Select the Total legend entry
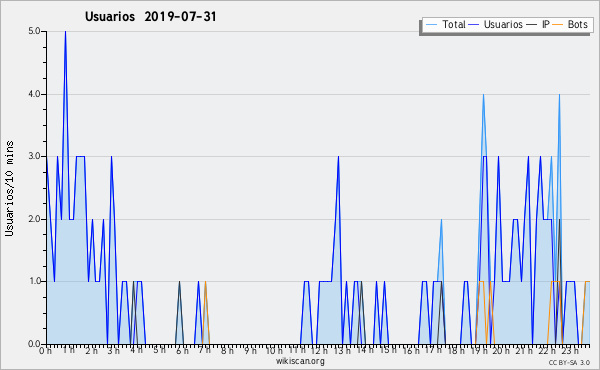 point(445,24)
